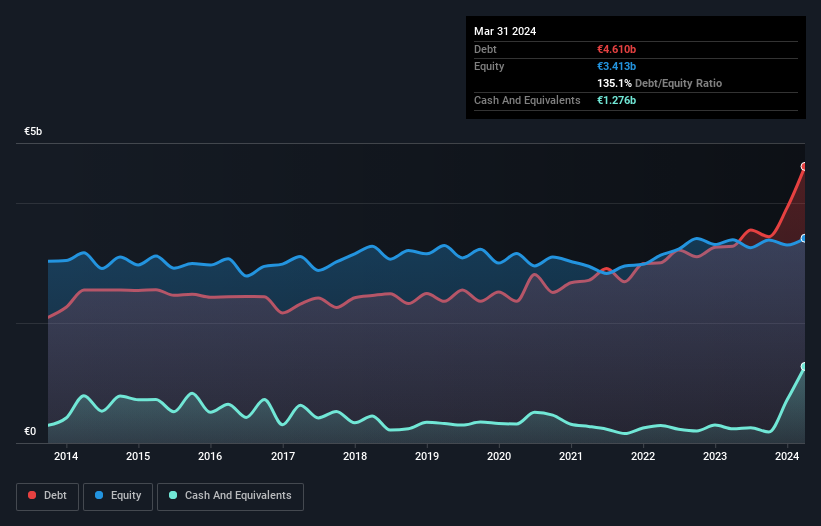Toggle Cash And Equivalents legend button
821x526 pixels.
(230, 496)
